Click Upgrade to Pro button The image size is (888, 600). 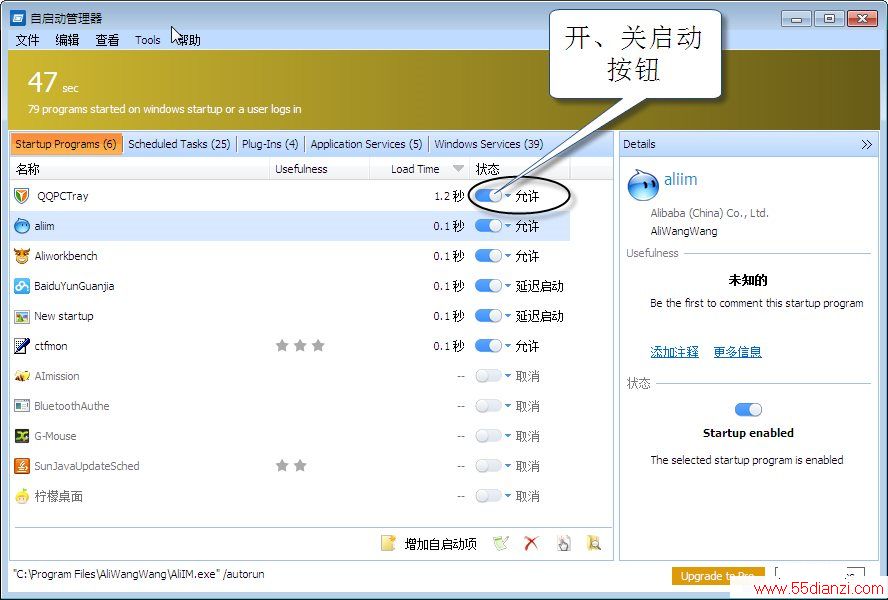[718, 576]
